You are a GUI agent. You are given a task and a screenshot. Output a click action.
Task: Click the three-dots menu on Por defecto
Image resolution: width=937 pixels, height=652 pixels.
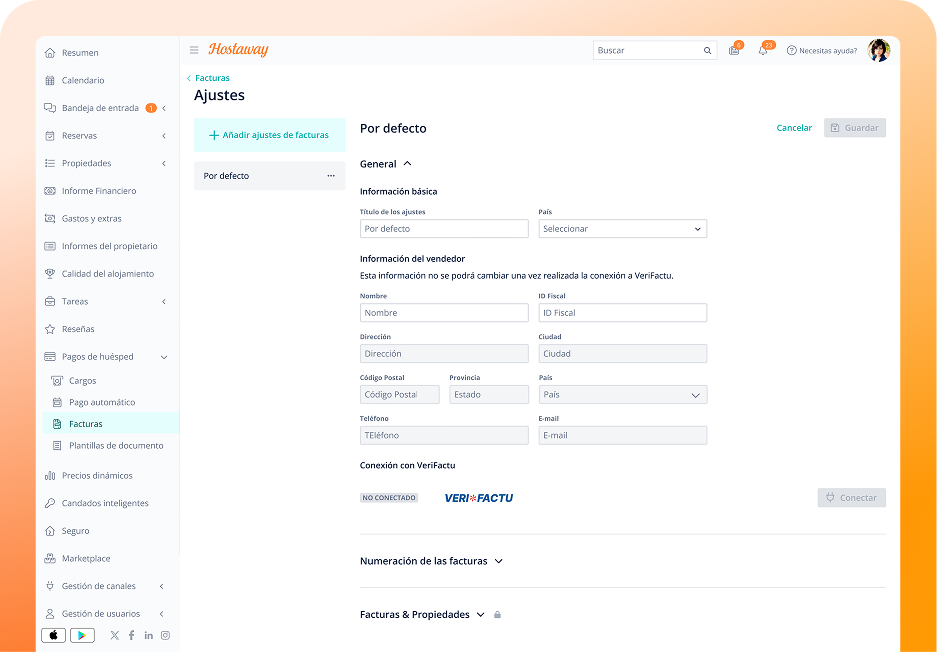[x=331, y=176]
